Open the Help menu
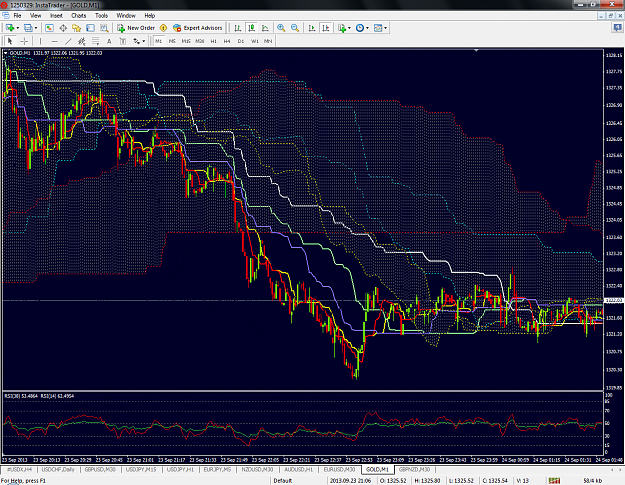This screenshot has height=485, width=625. tap(150, 16)
